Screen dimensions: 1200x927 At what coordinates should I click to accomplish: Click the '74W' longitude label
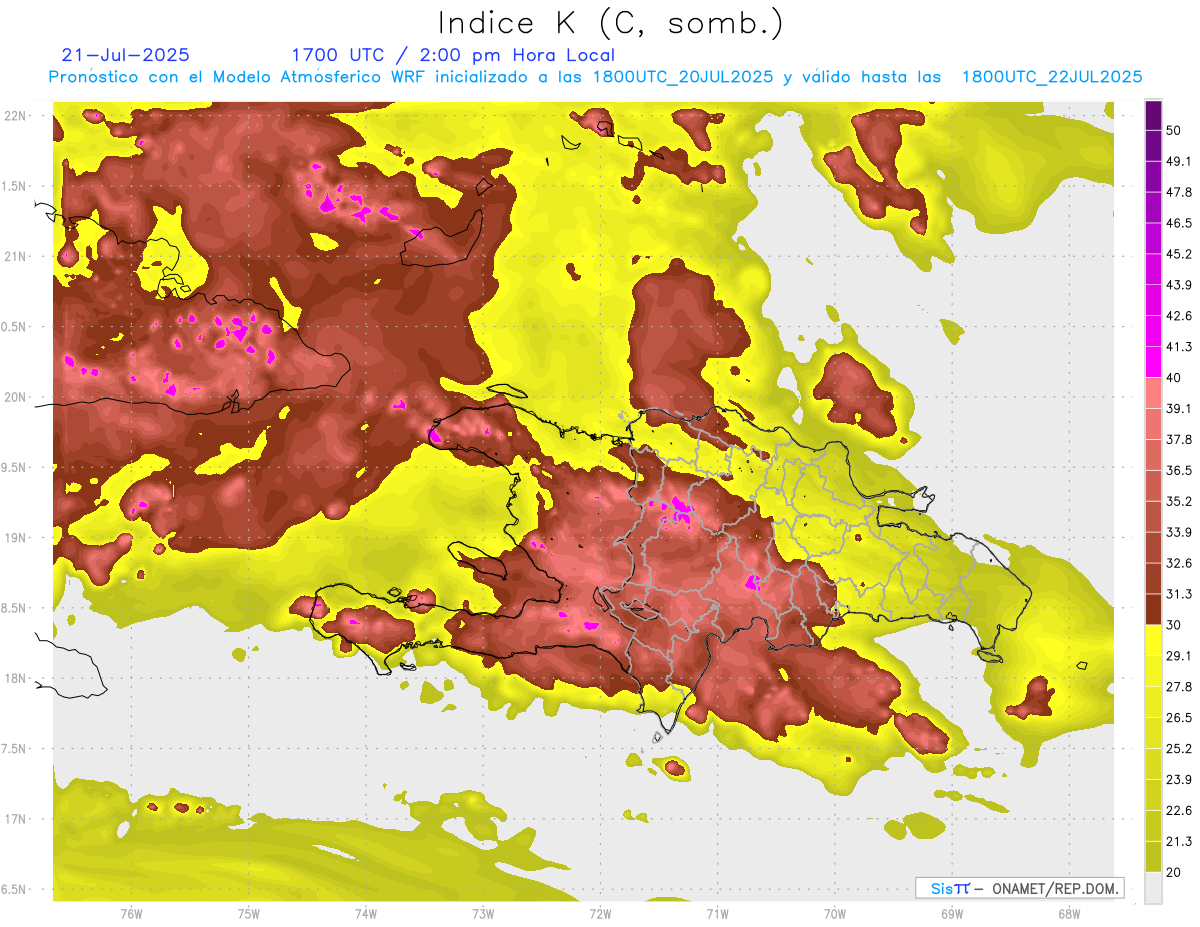click(x=366, y=913)
